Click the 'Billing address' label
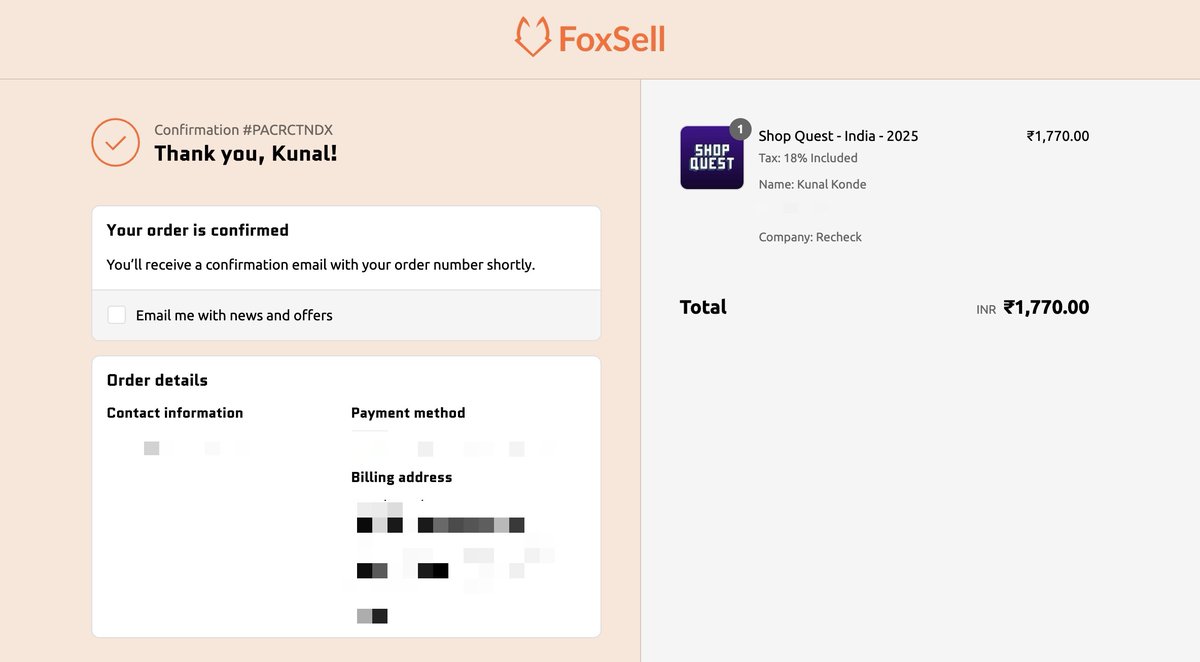Image resolution: width=1200 pixels, height=662 pixels. click(x=401, y=477)
